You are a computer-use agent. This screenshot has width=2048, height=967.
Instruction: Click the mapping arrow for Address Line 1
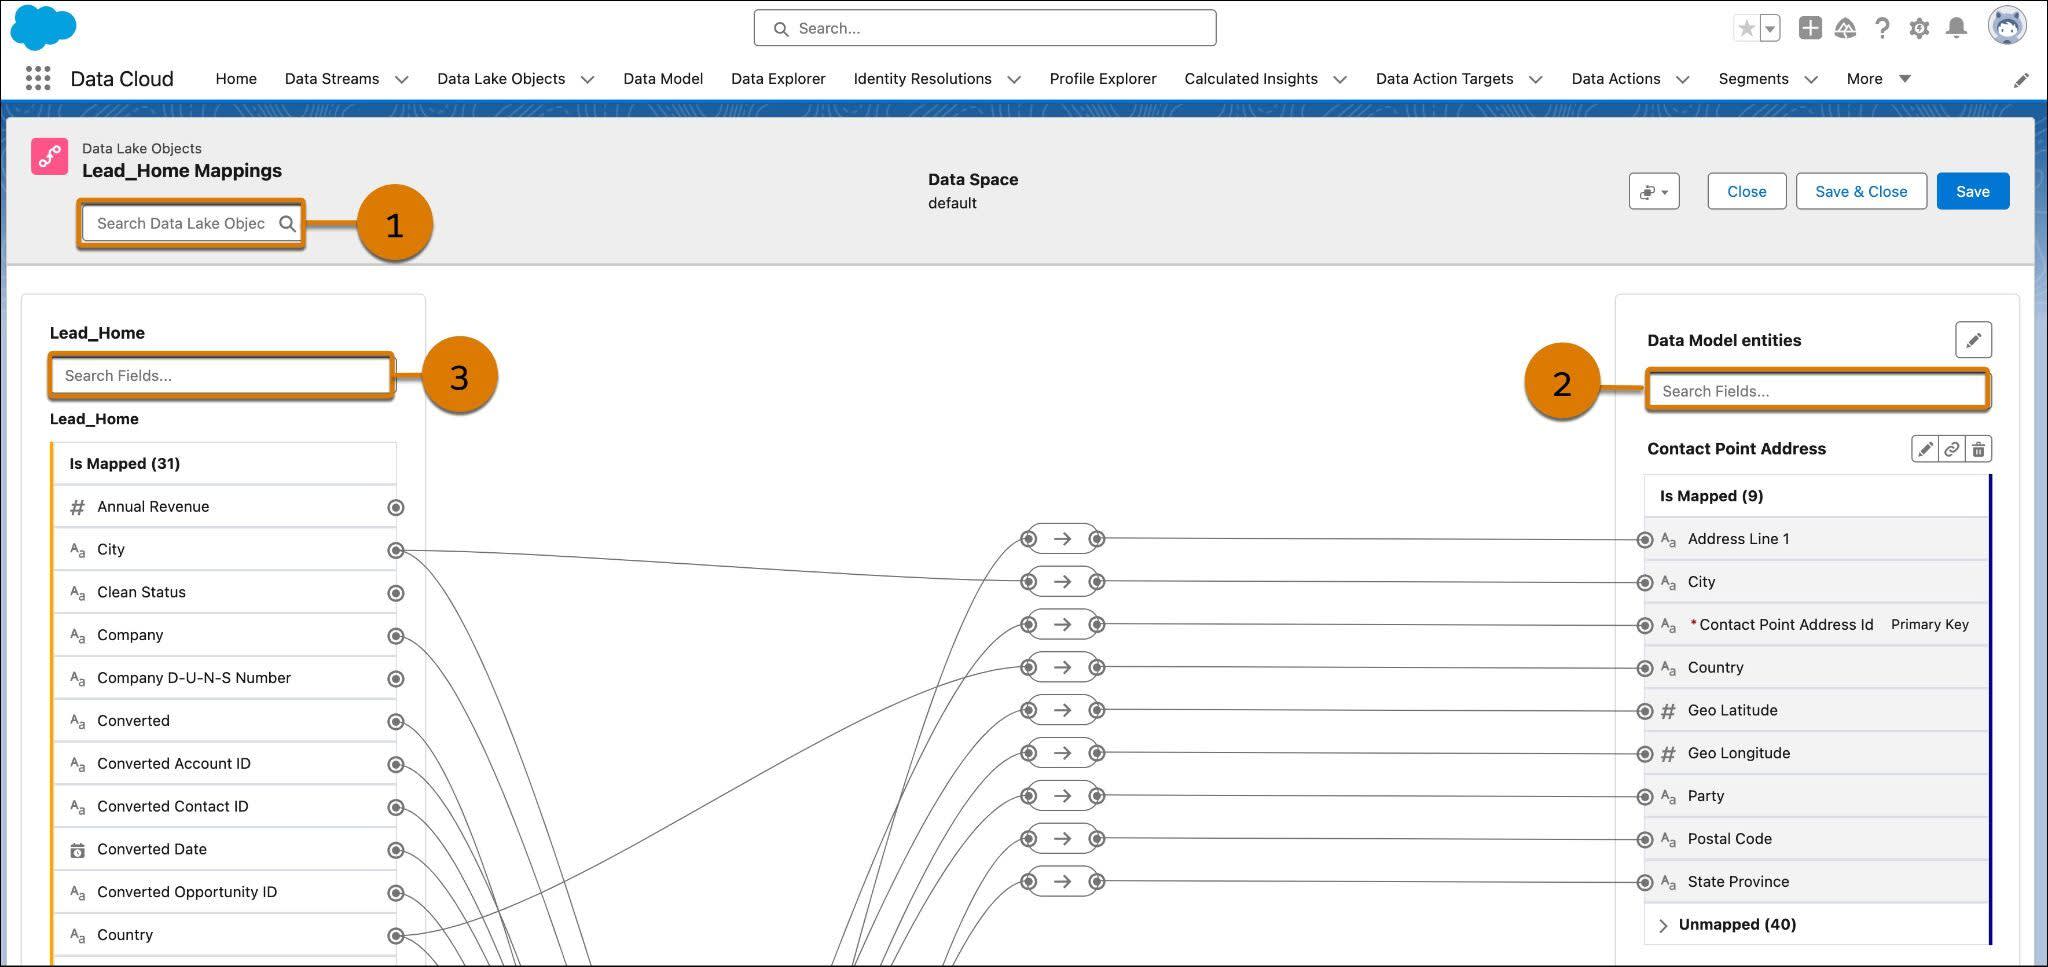click(1062, 539)
